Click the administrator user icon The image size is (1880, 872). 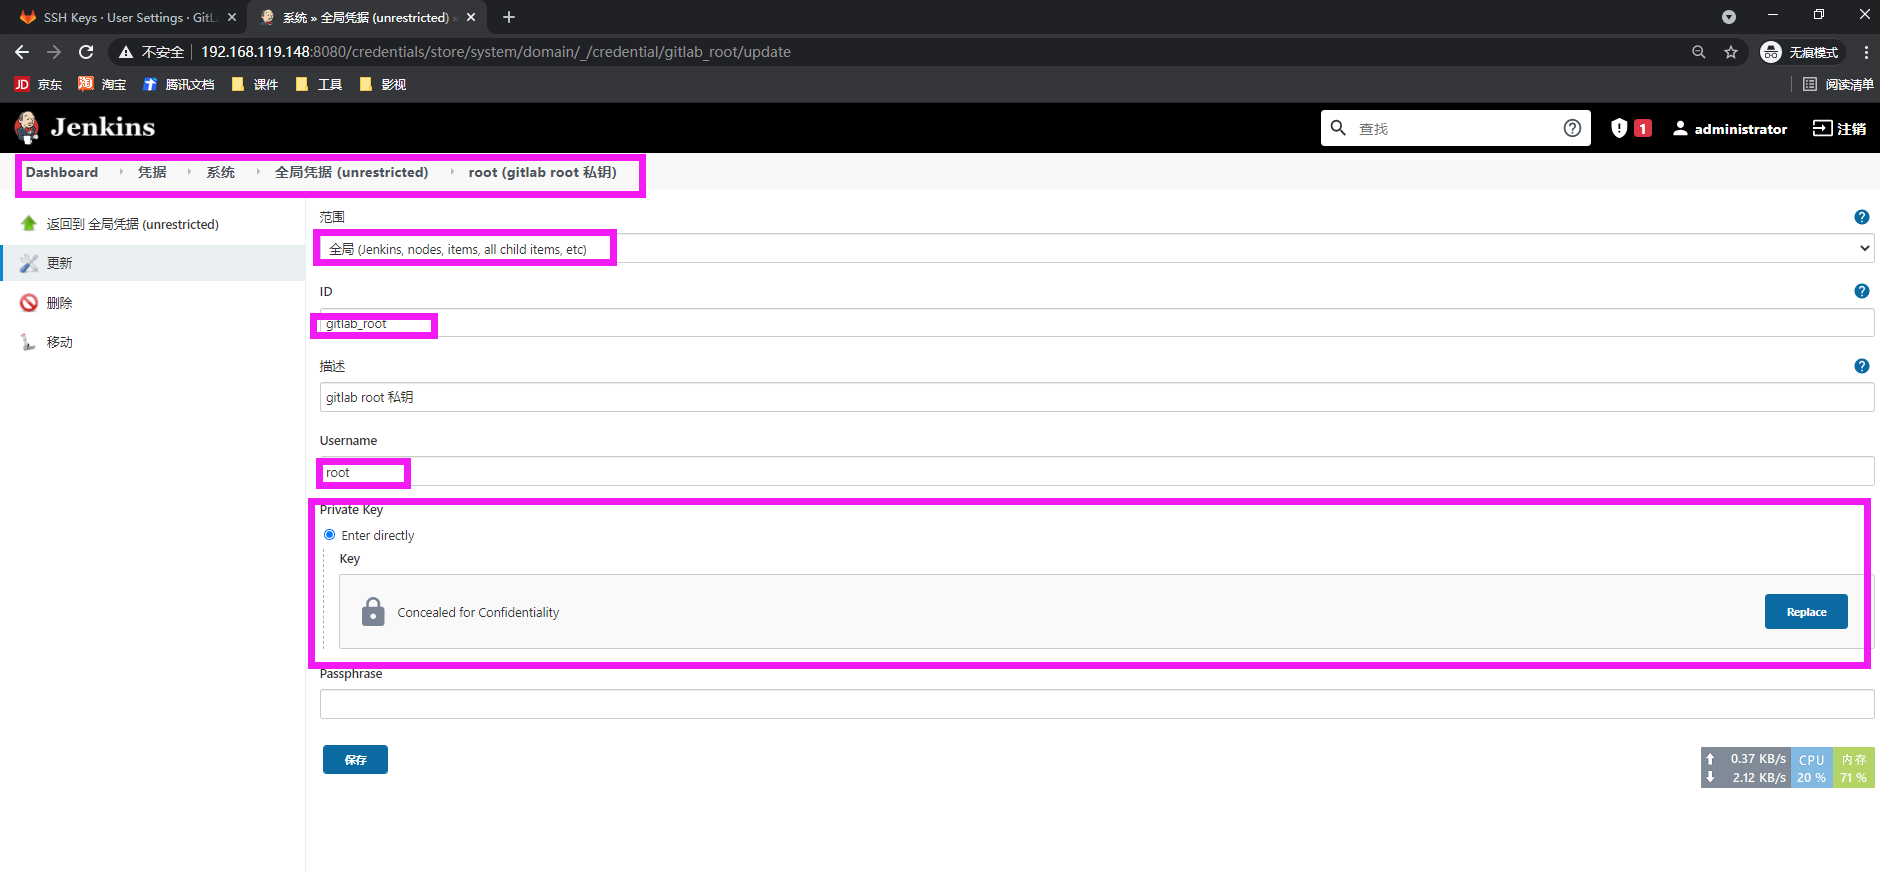pos(1680,128)
